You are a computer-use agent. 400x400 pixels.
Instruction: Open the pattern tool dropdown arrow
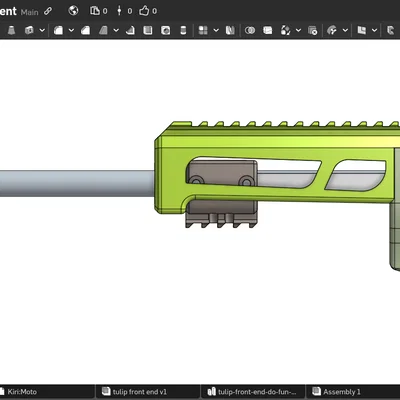click(x=216, y=30)
